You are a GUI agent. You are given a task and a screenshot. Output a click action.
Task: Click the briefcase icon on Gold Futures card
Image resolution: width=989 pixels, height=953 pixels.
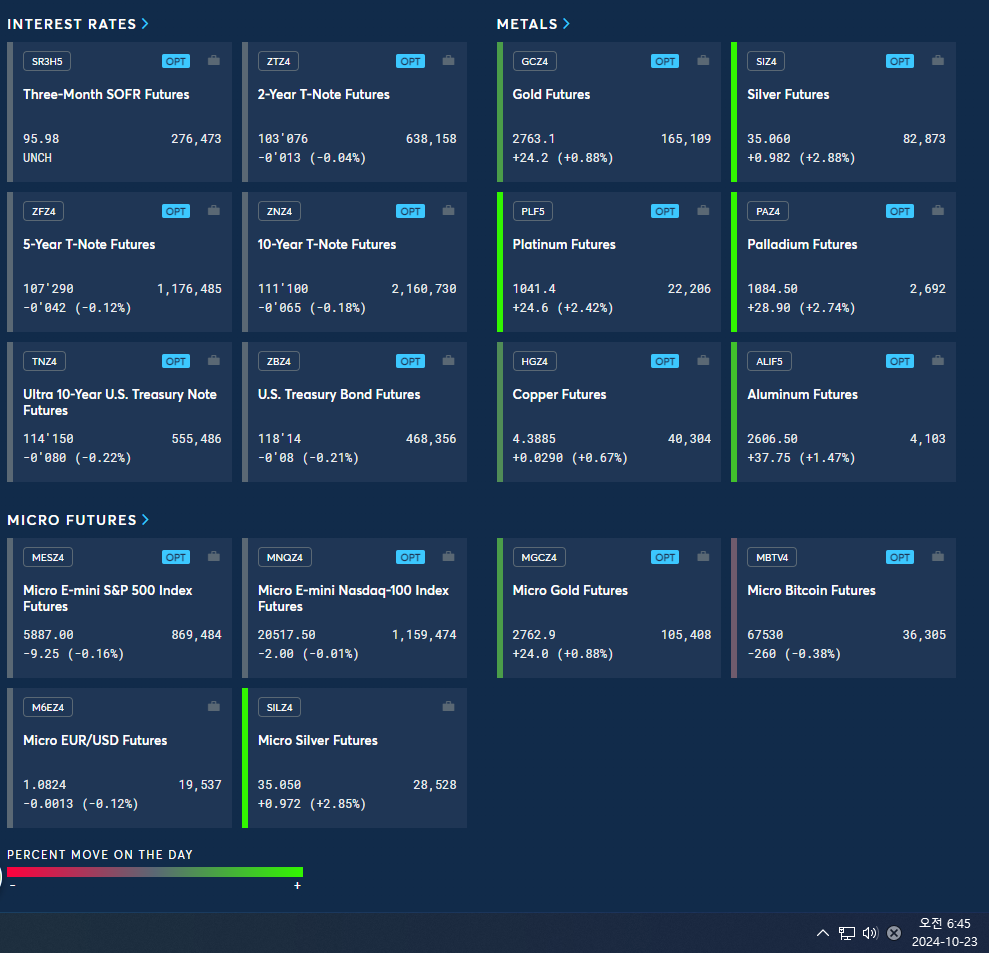[703, 61]
